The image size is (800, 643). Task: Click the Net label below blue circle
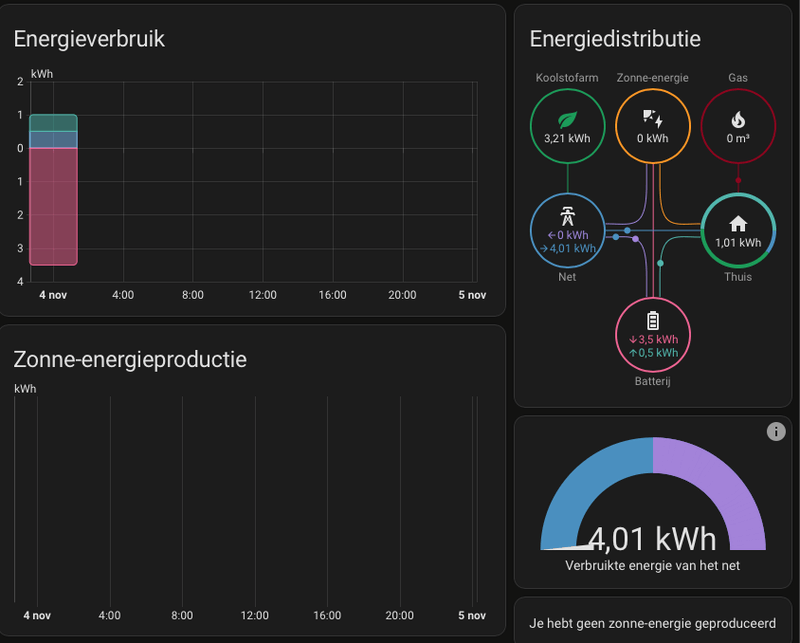567,277
